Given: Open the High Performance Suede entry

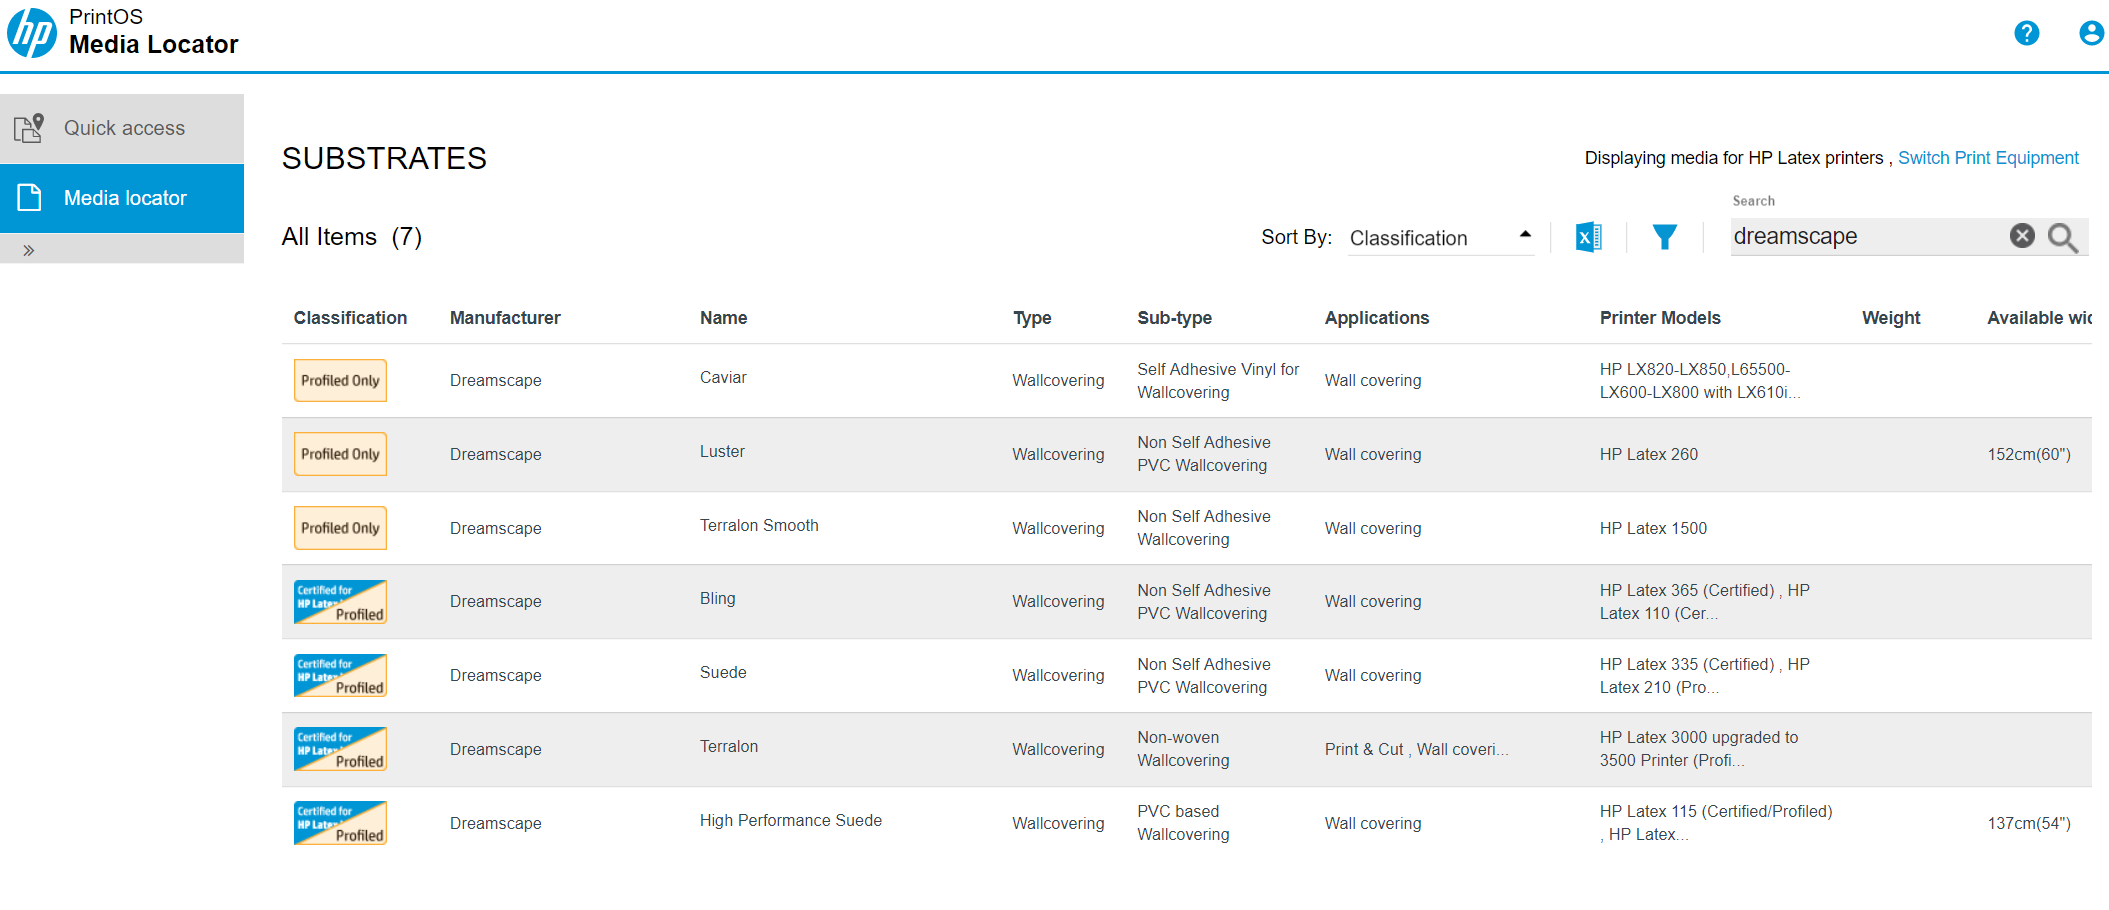Looking at the screenshot, I should pos(791,821).
